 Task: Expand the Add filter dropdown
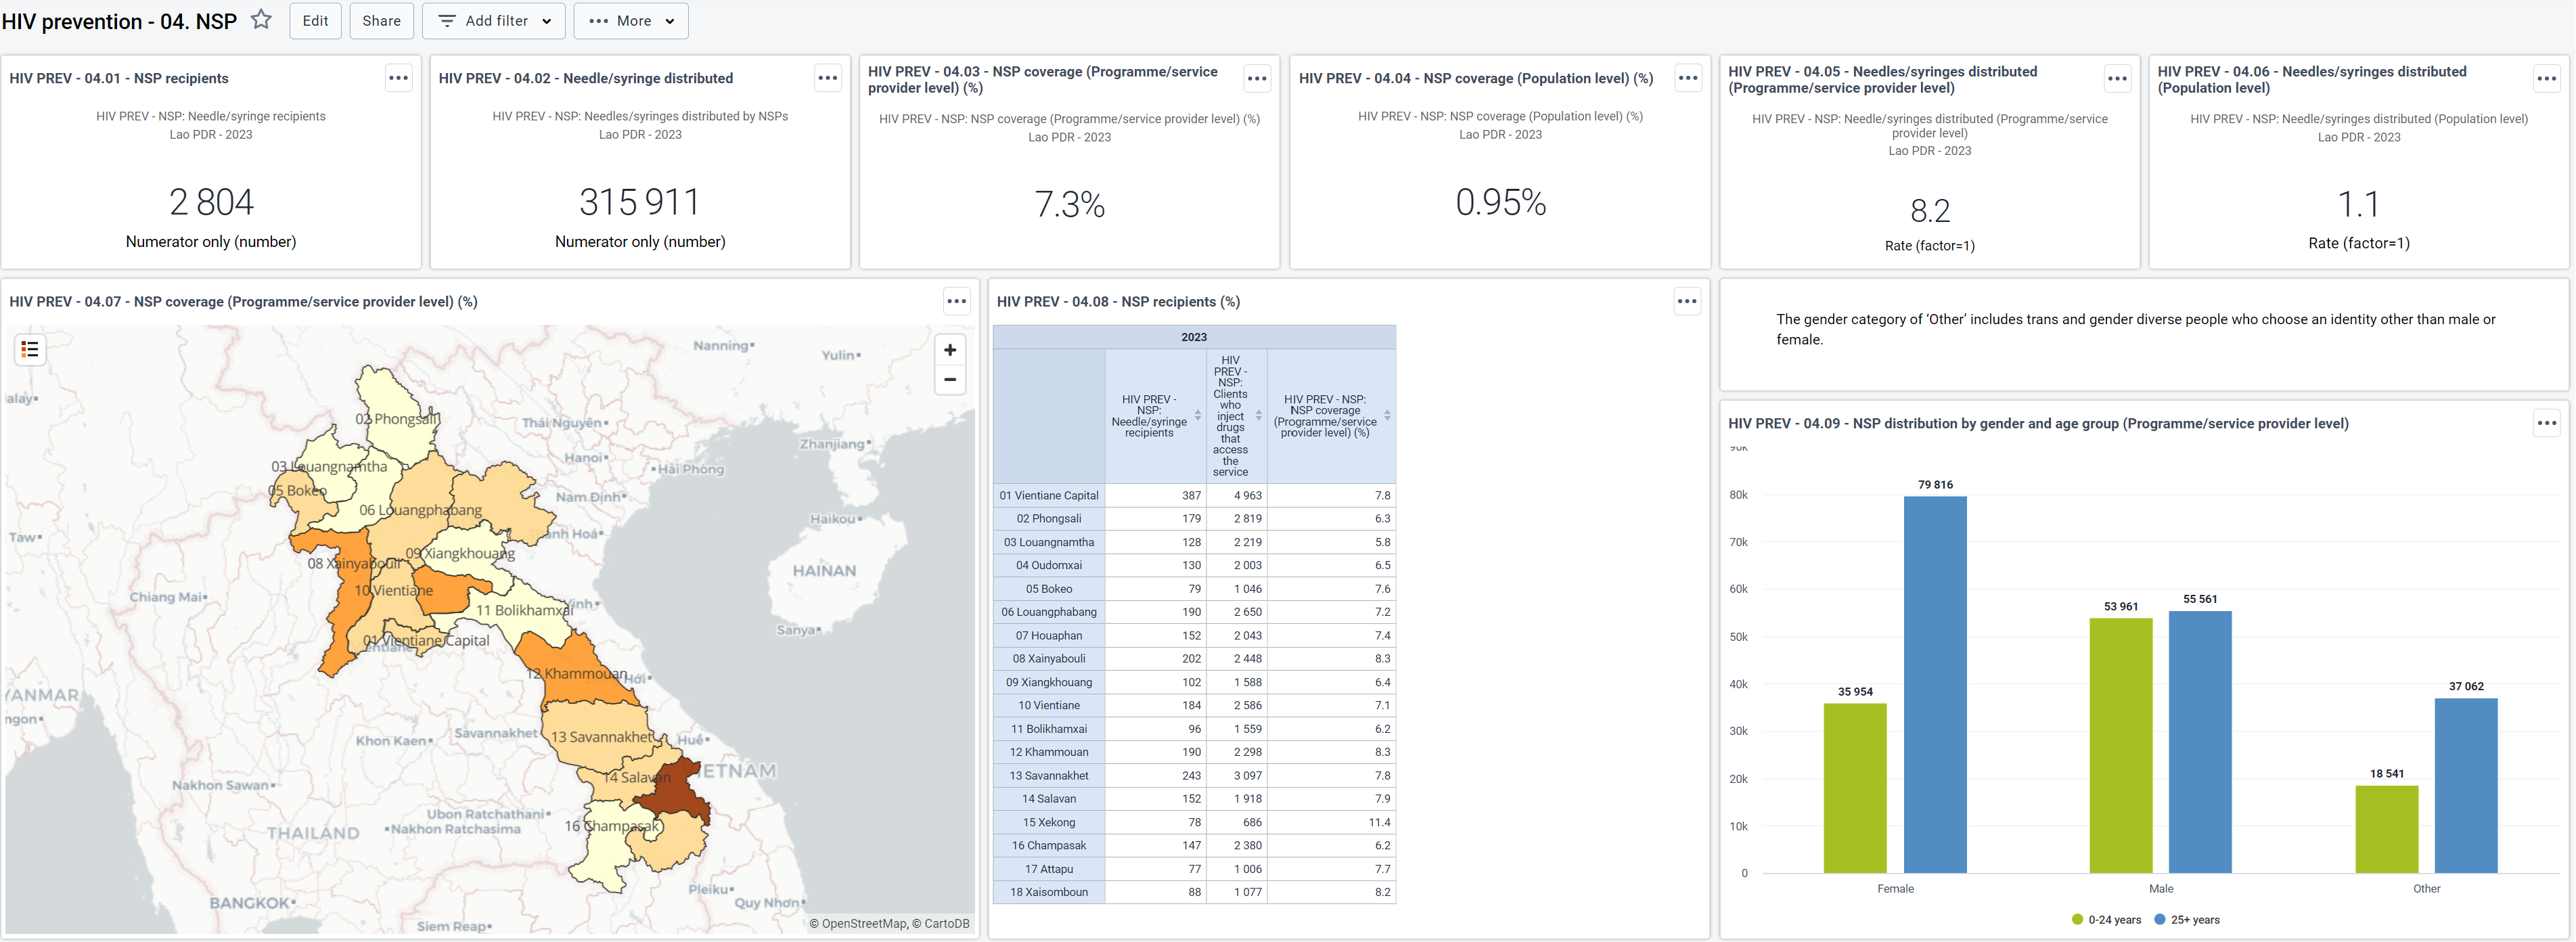[x=494, y=21]
